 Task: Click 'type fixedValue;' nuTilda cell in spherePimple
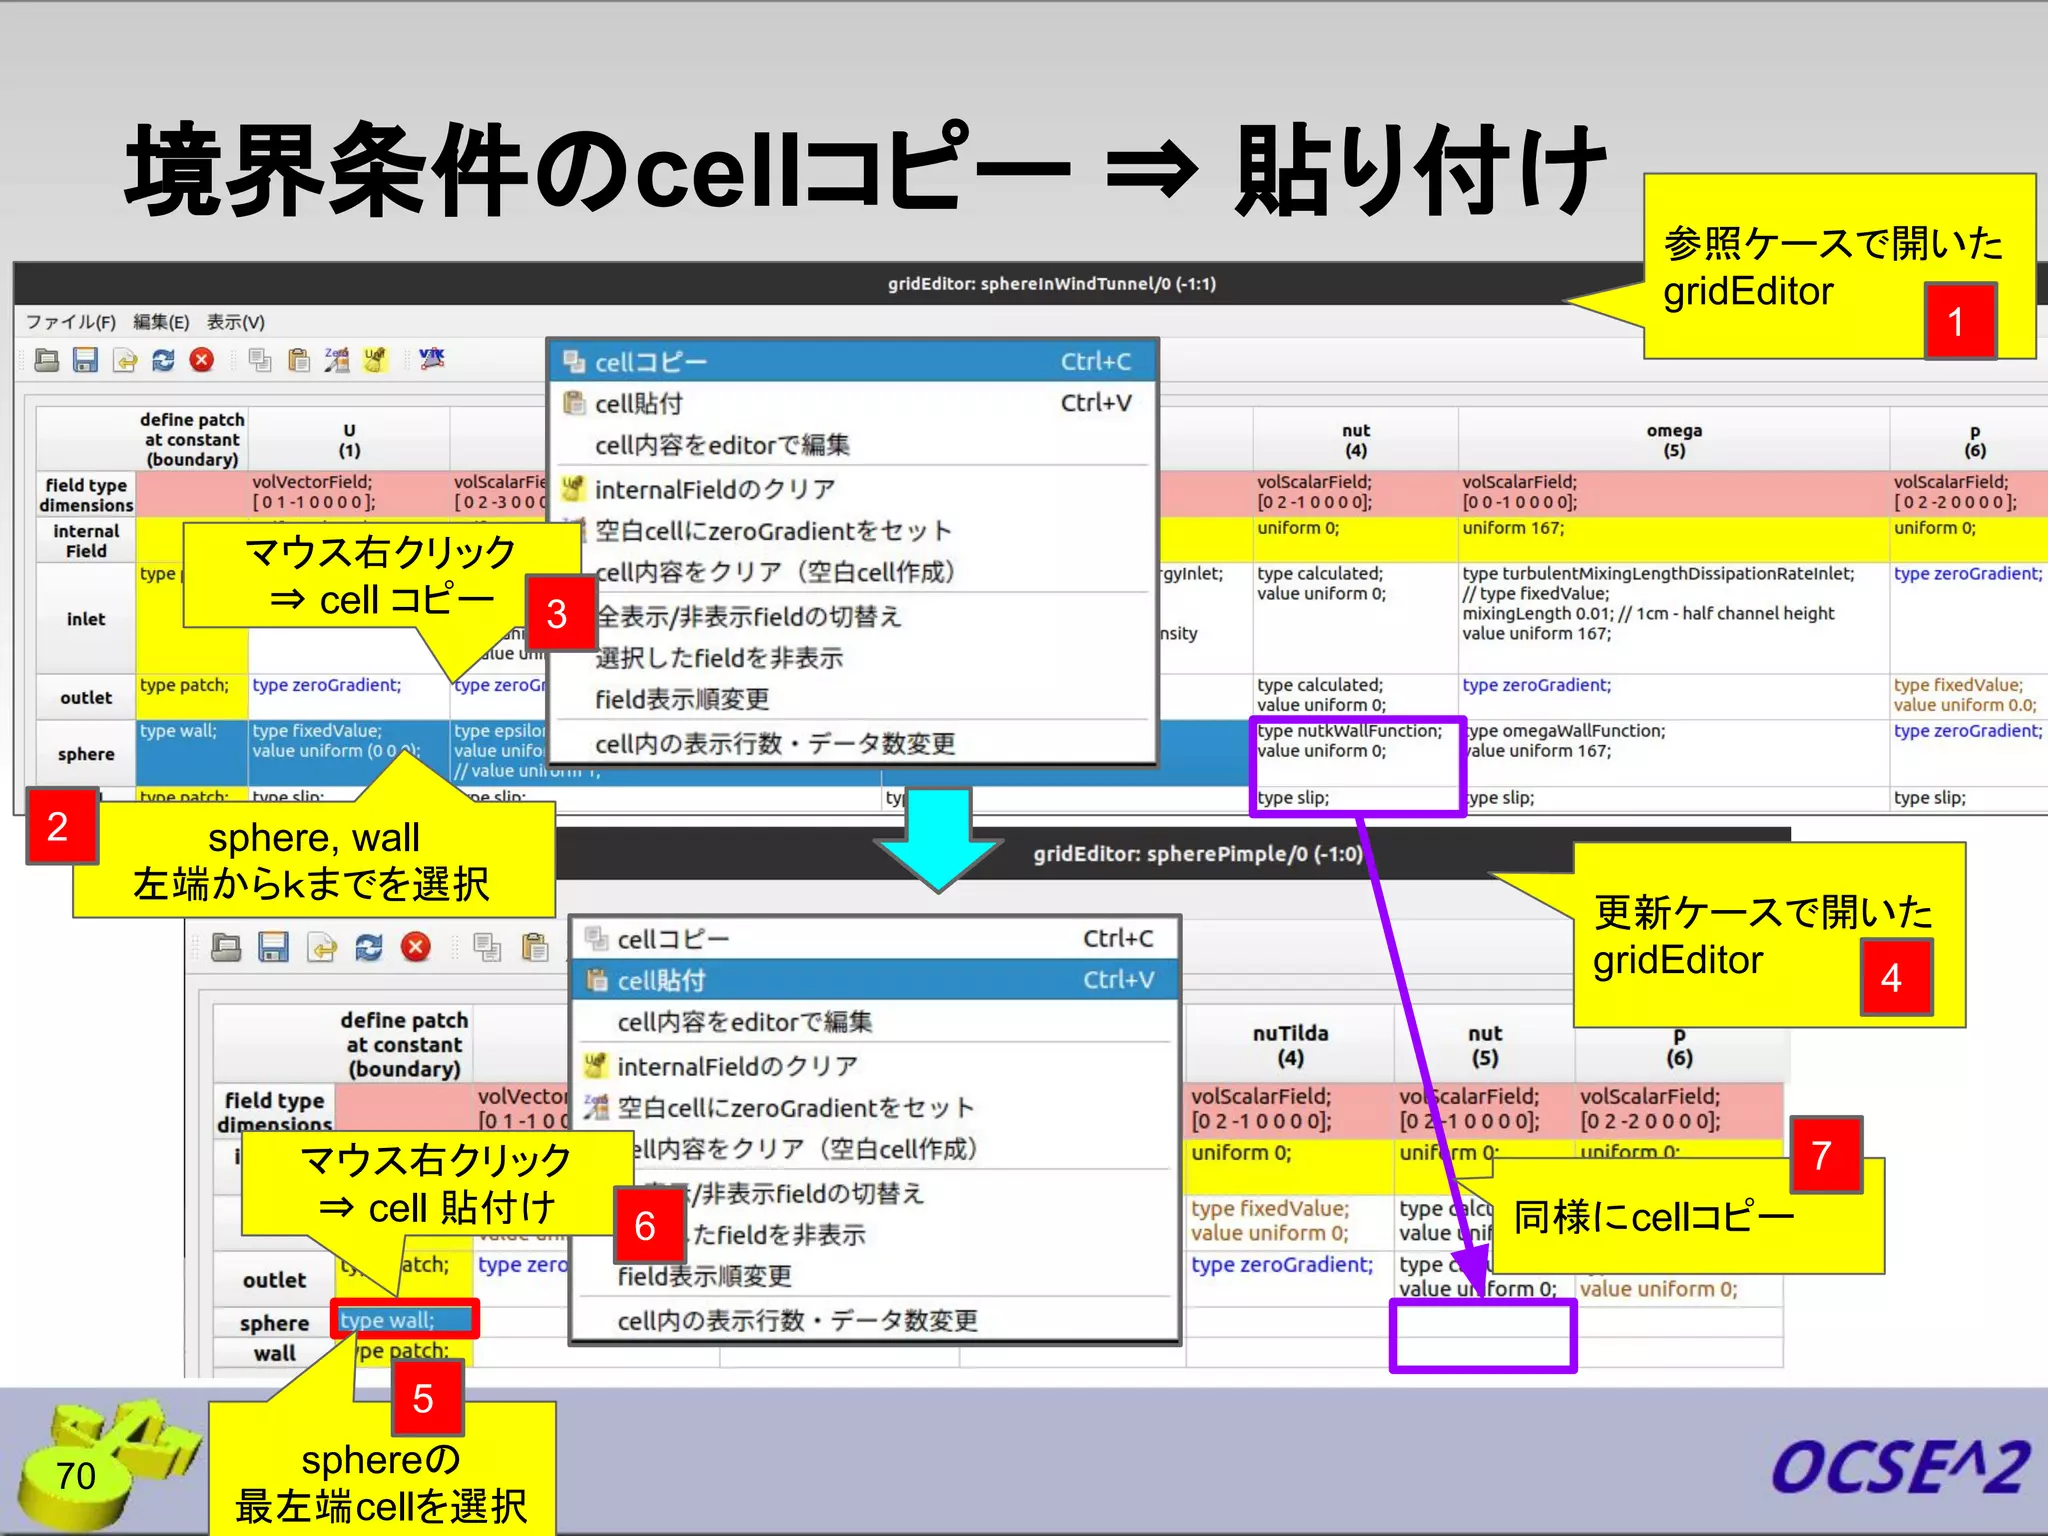pos(1290,1221)
